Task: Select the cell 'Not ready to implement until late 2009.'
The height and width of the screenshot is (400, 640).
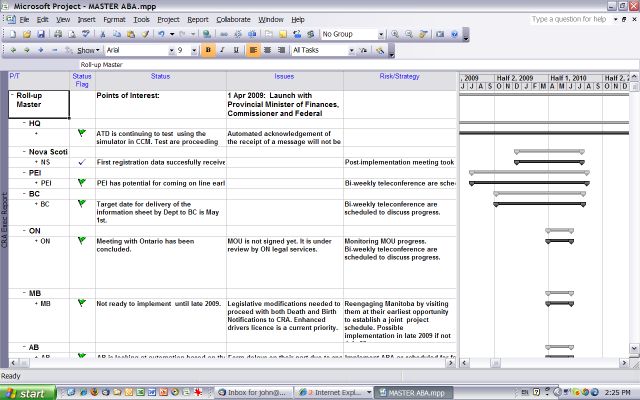Action: 161,320
